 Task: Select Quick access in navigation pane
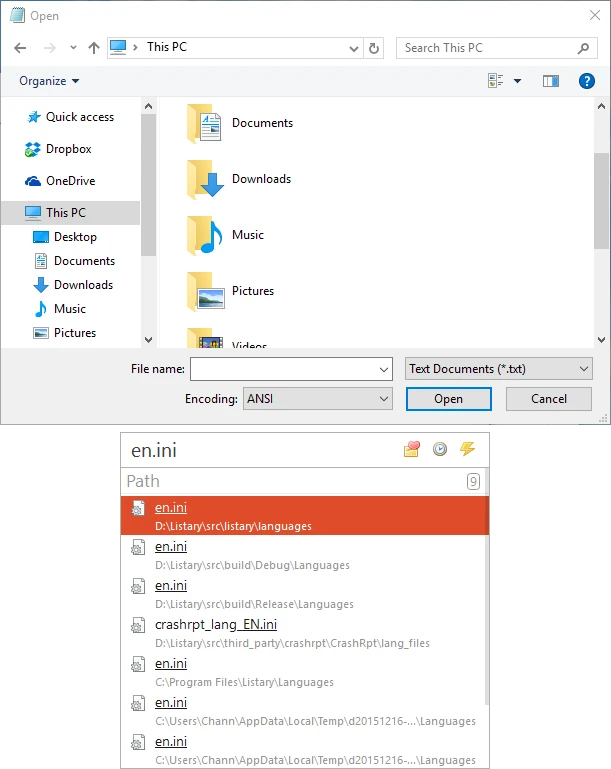point(79,117)
